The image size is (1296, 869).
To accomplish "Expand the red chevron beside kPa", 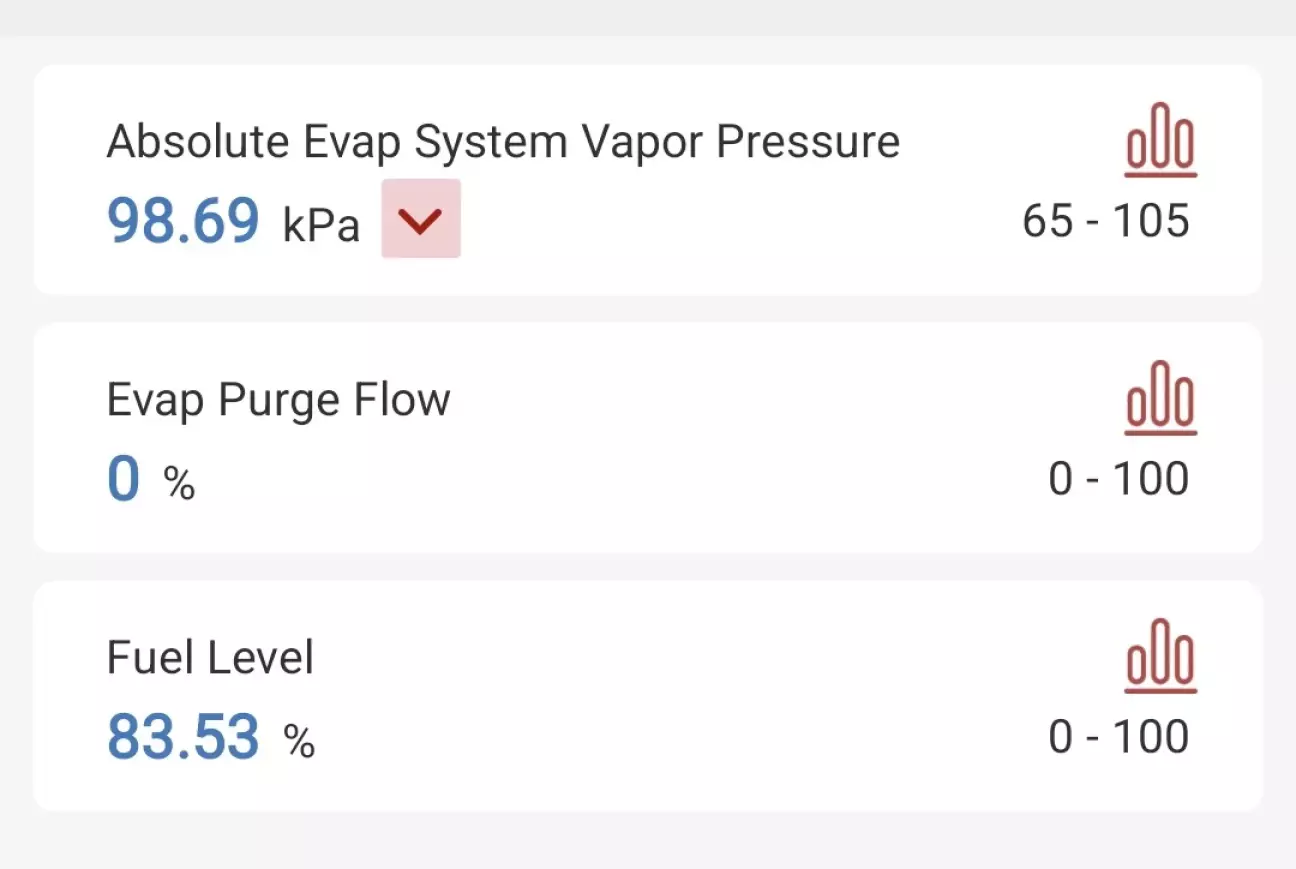I will tap(421, 219).
